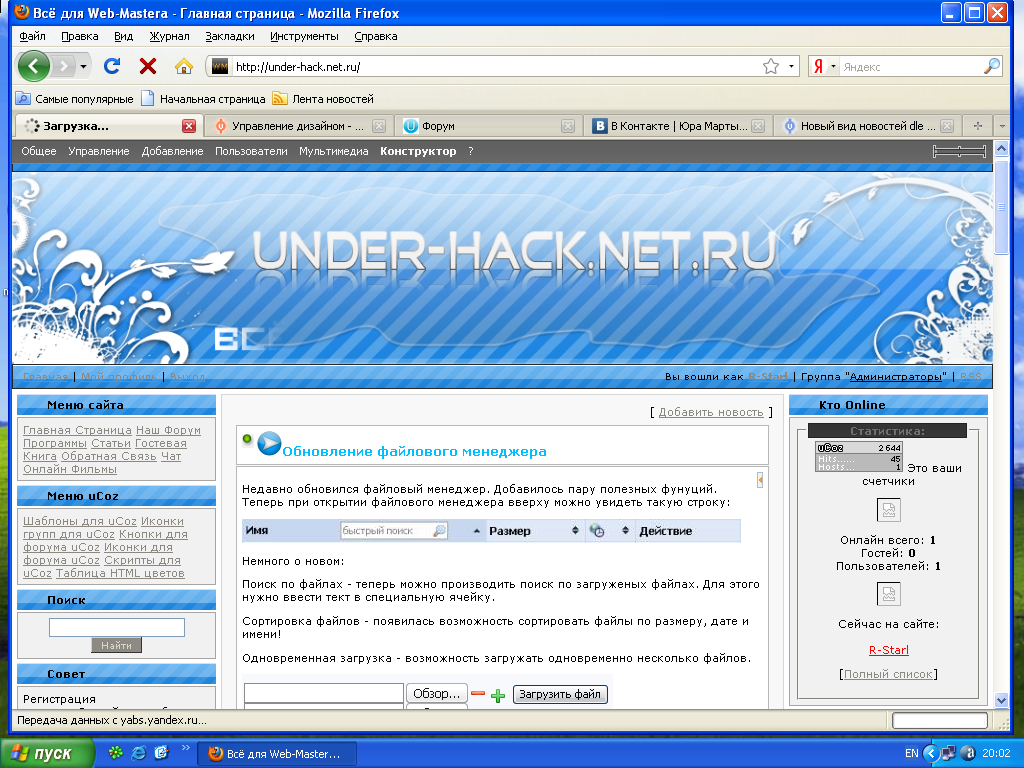Open the Файл menu

pos(33,36)
